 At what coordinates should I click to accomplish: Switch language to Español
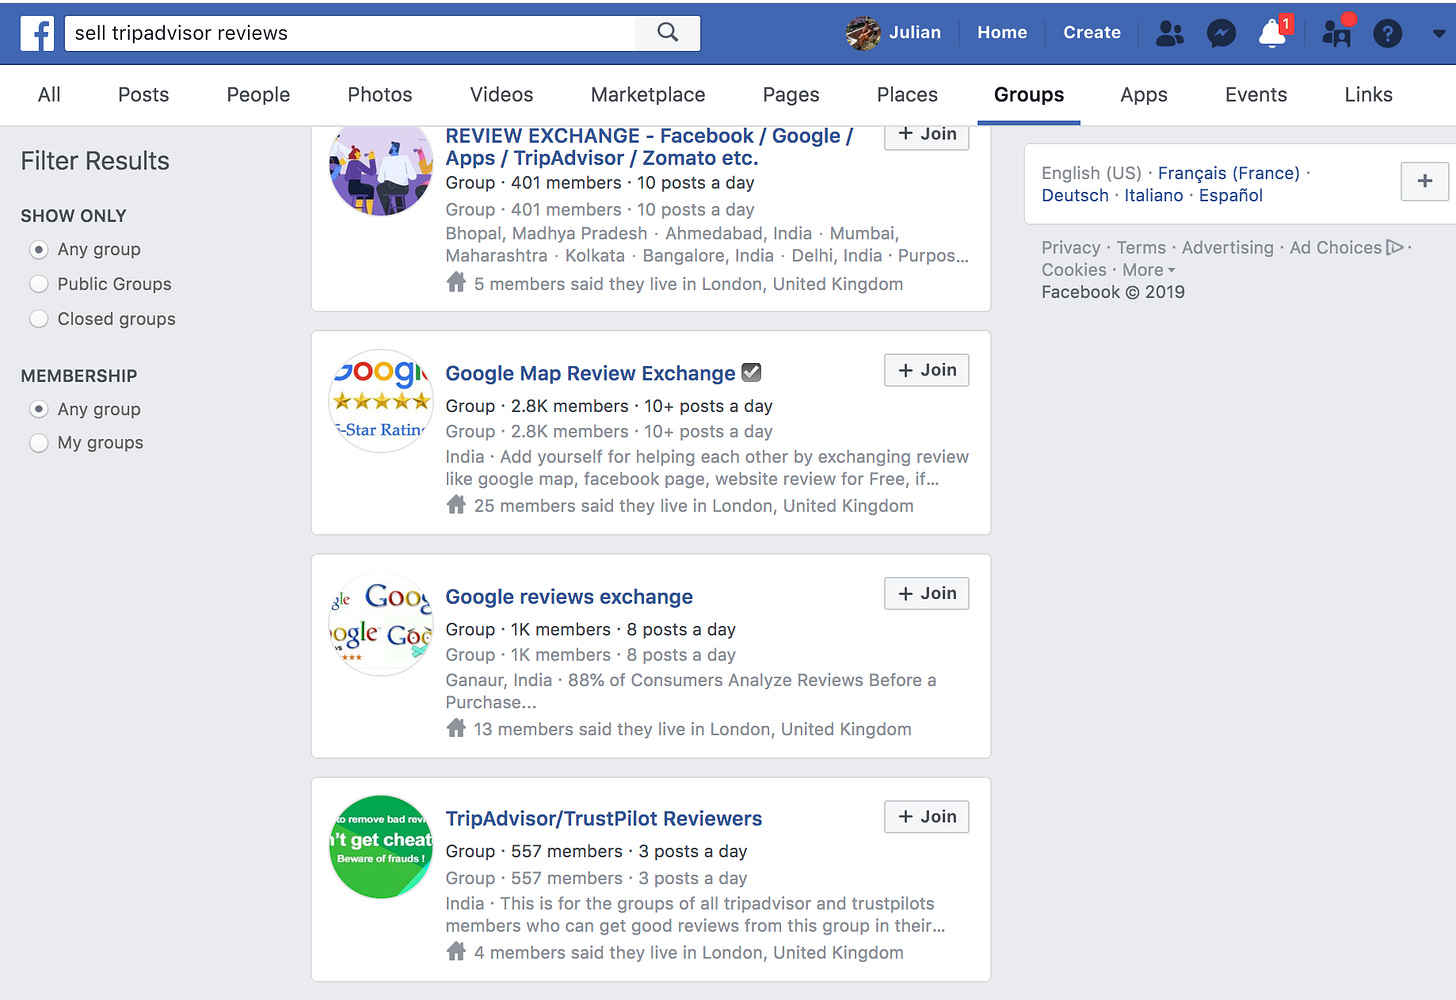(x=1231, y=195)
